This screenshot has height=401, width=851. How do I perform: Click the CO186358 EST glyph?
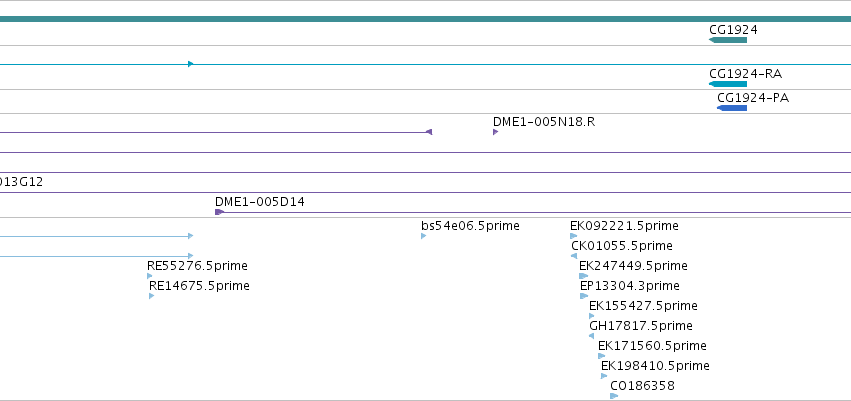click(614, 396)
